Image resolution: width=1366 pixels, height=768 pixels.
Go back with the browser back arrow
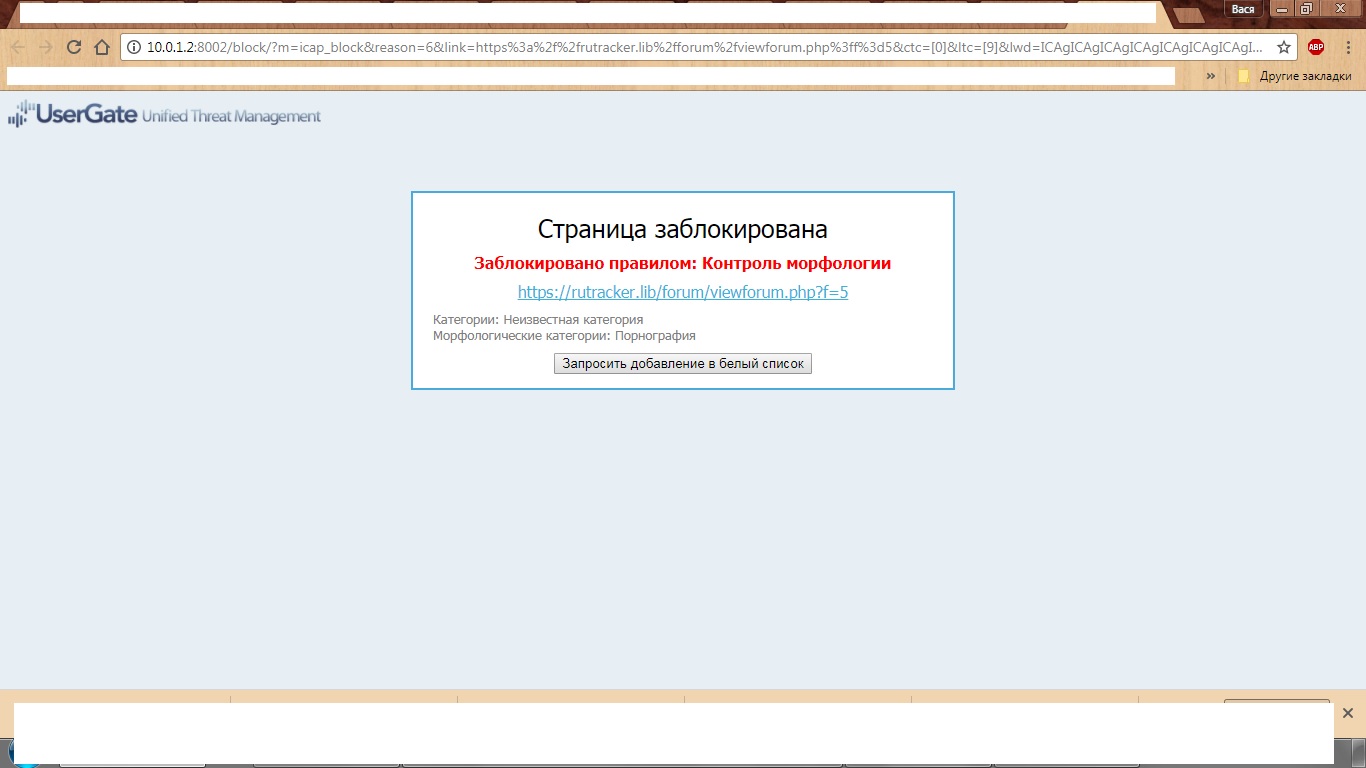click(18, 47)
